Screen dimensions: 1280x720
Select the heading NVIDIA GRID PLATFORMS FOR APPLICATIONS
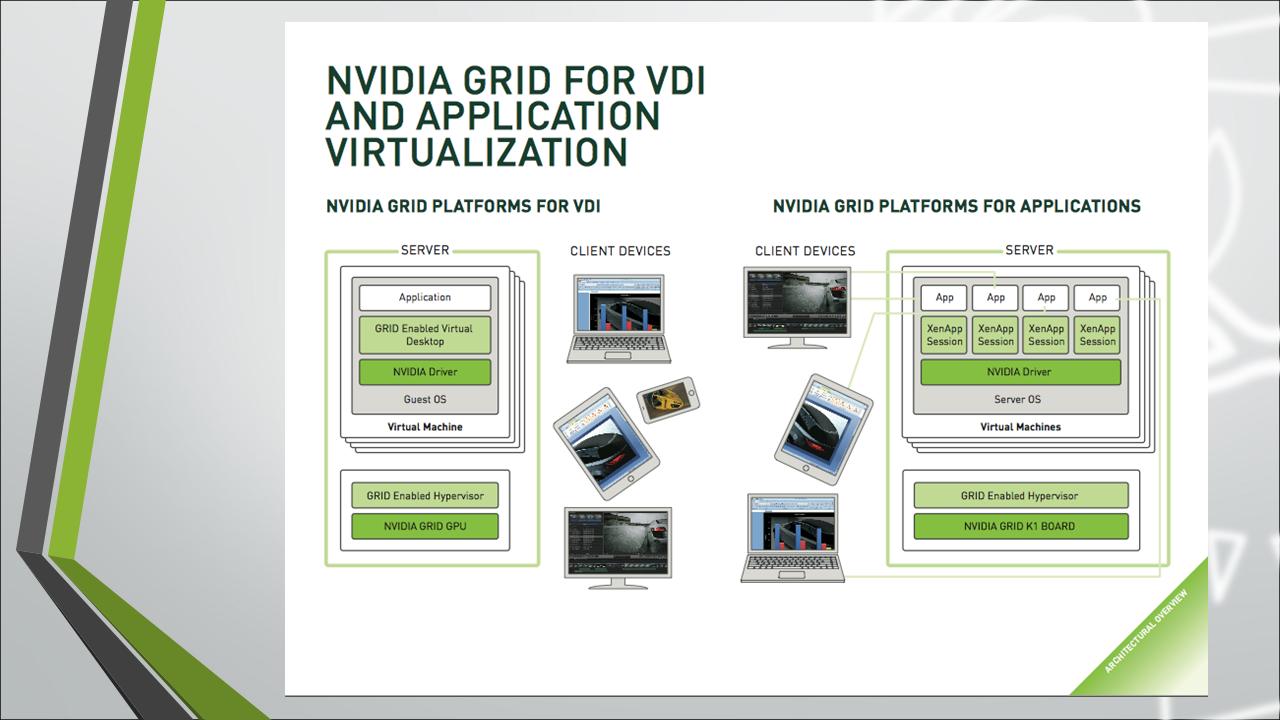[x=957, y=207]
